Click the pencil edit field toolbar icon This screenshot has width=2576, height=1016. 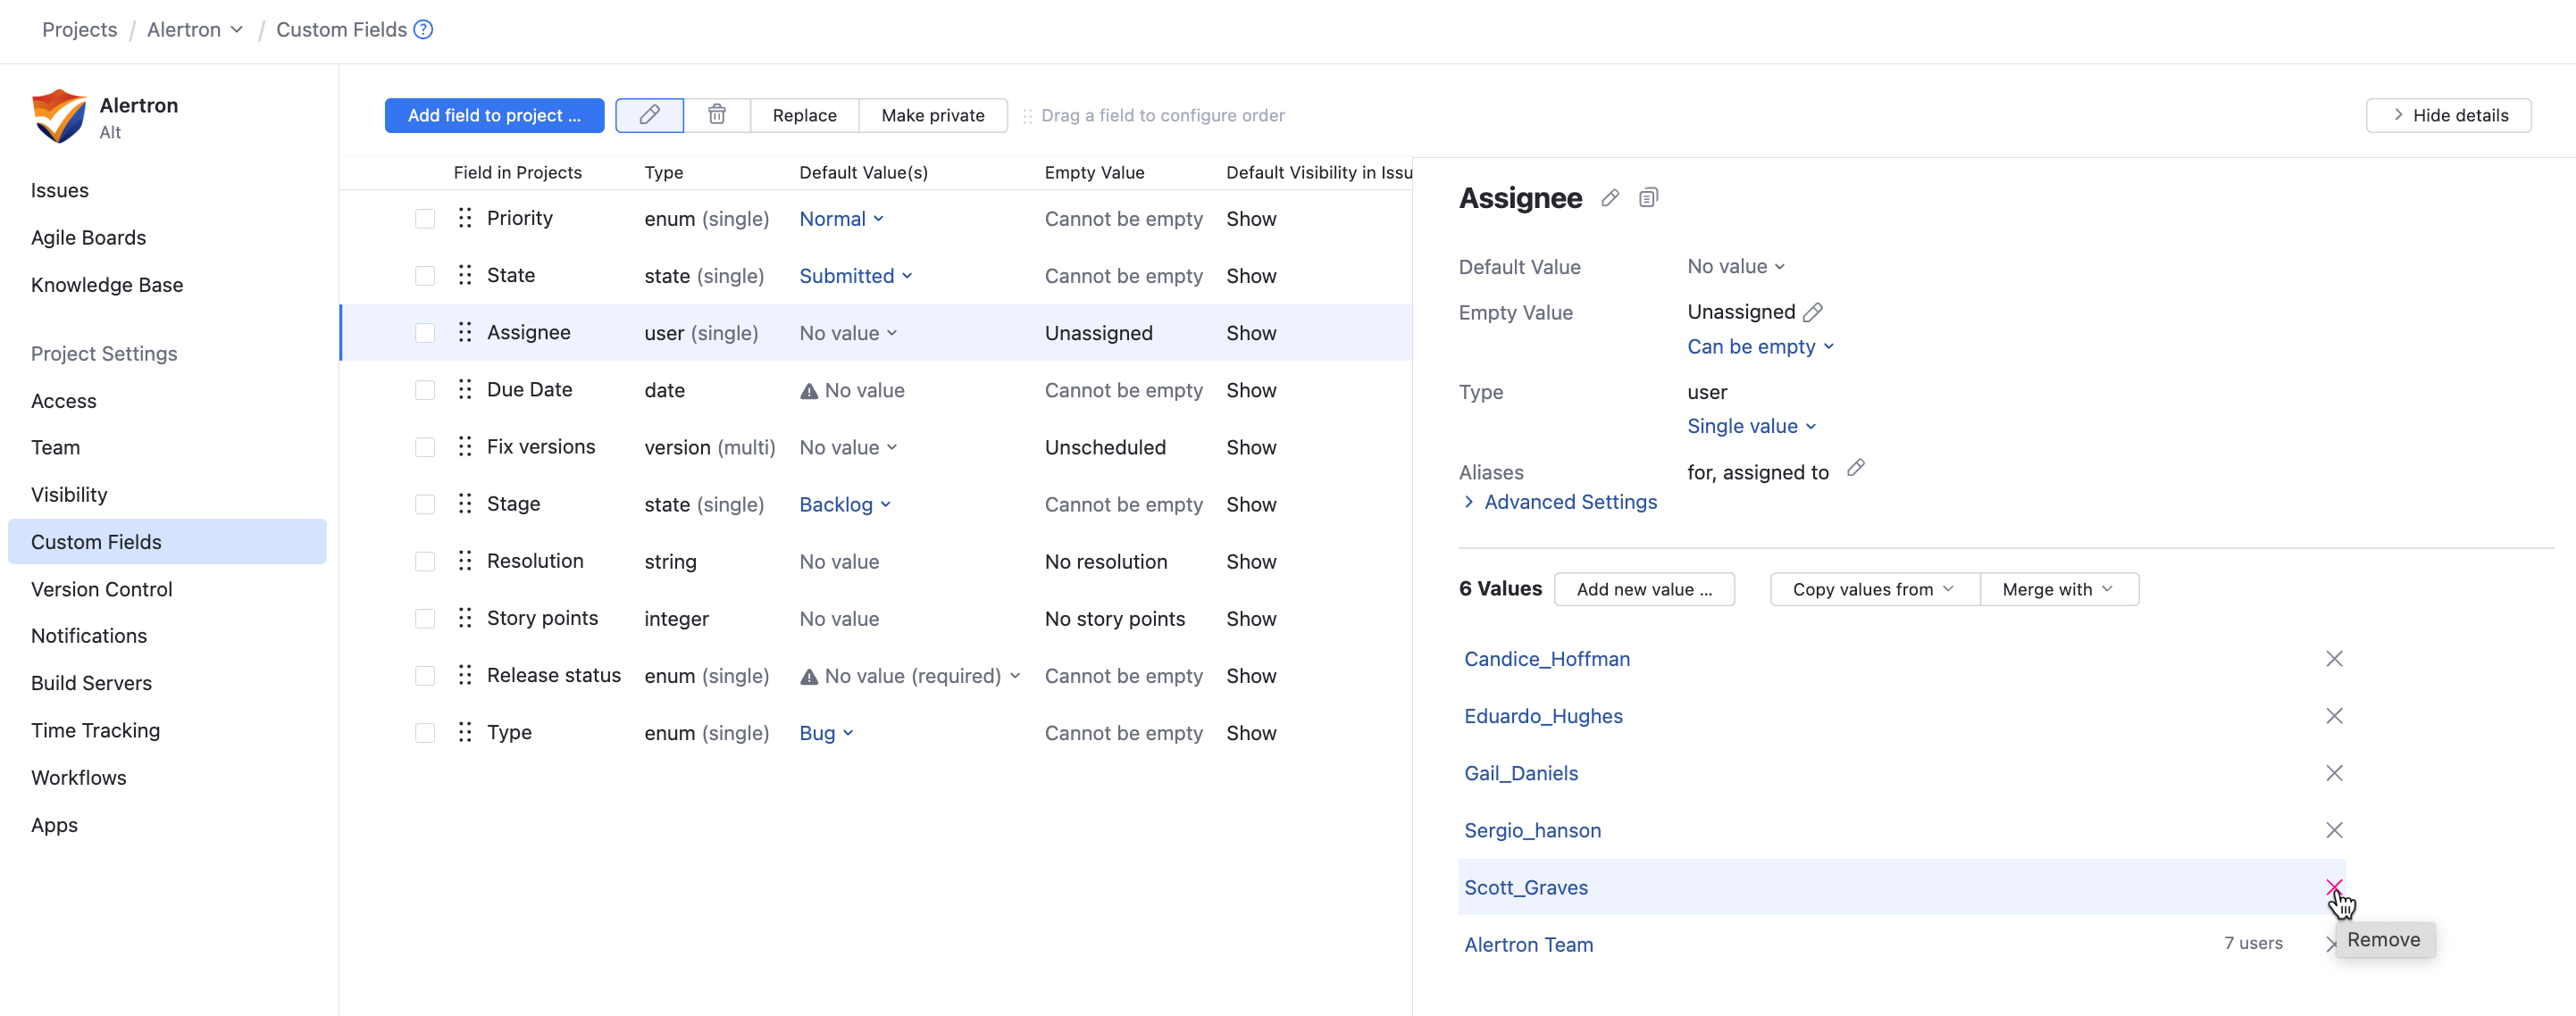point(649,115)
